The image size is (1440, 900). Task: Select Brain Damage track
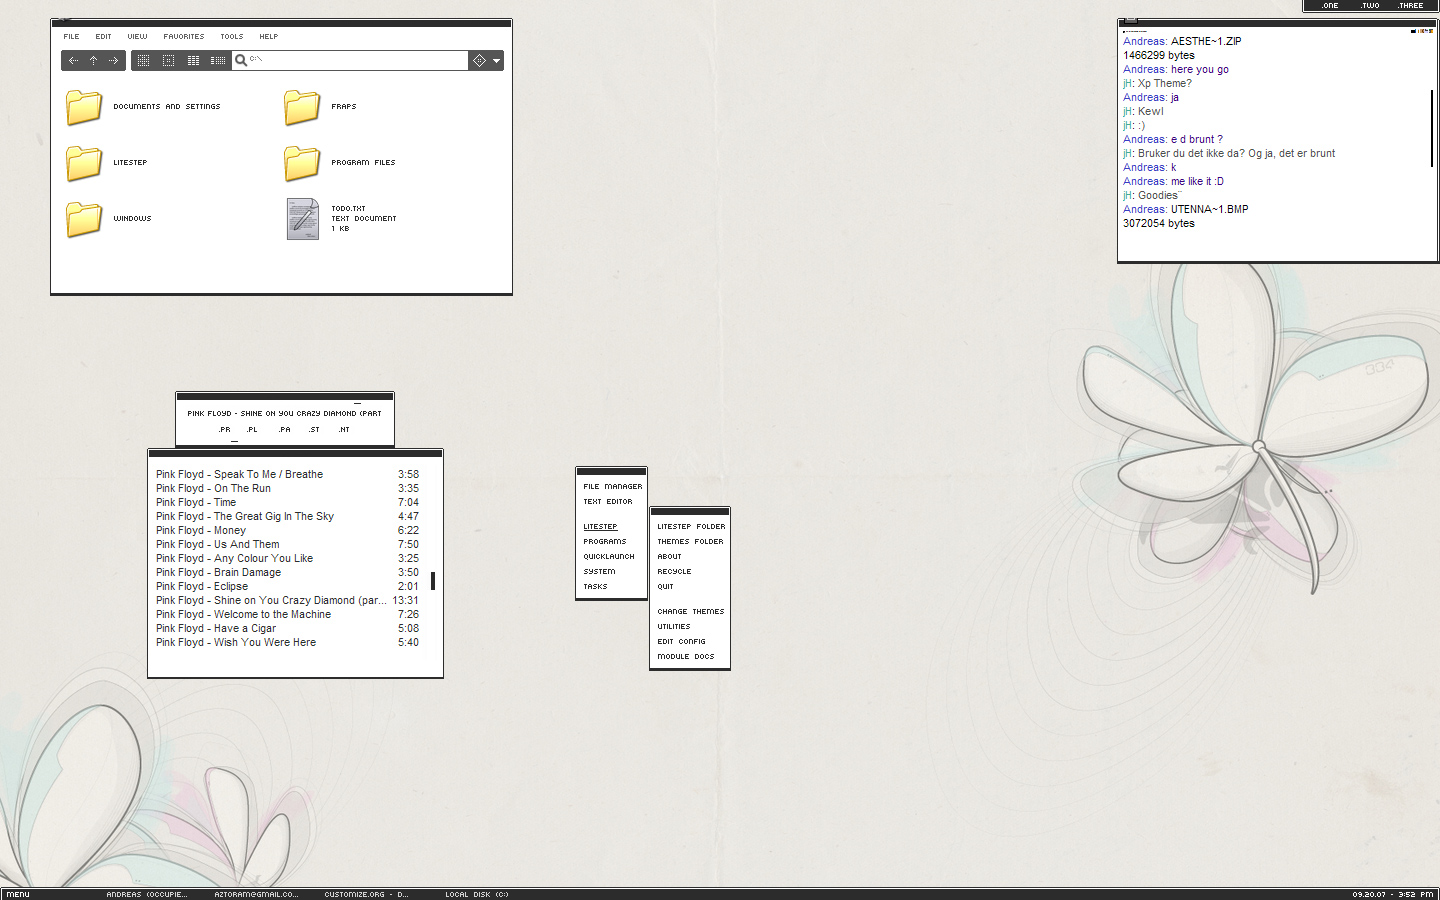[x=287, y=572]
